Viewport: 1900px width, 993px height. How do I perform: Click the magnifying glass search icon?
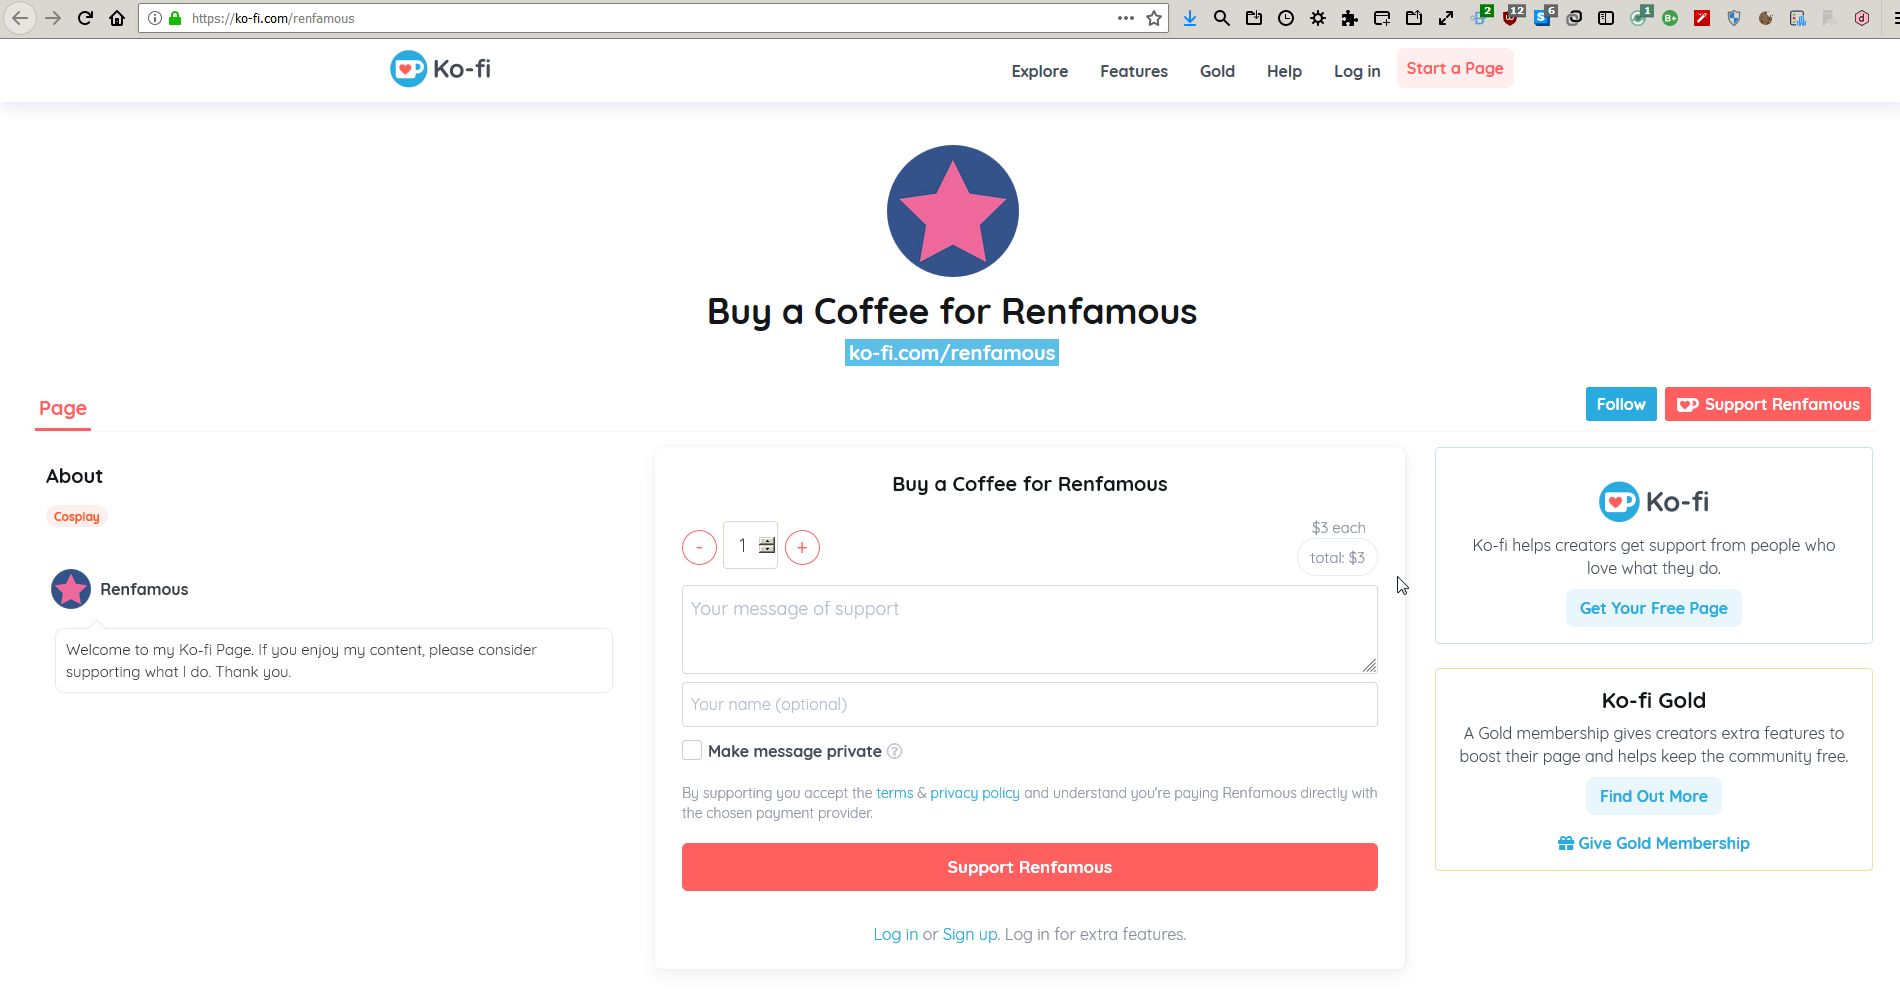tap(1222, 18)
